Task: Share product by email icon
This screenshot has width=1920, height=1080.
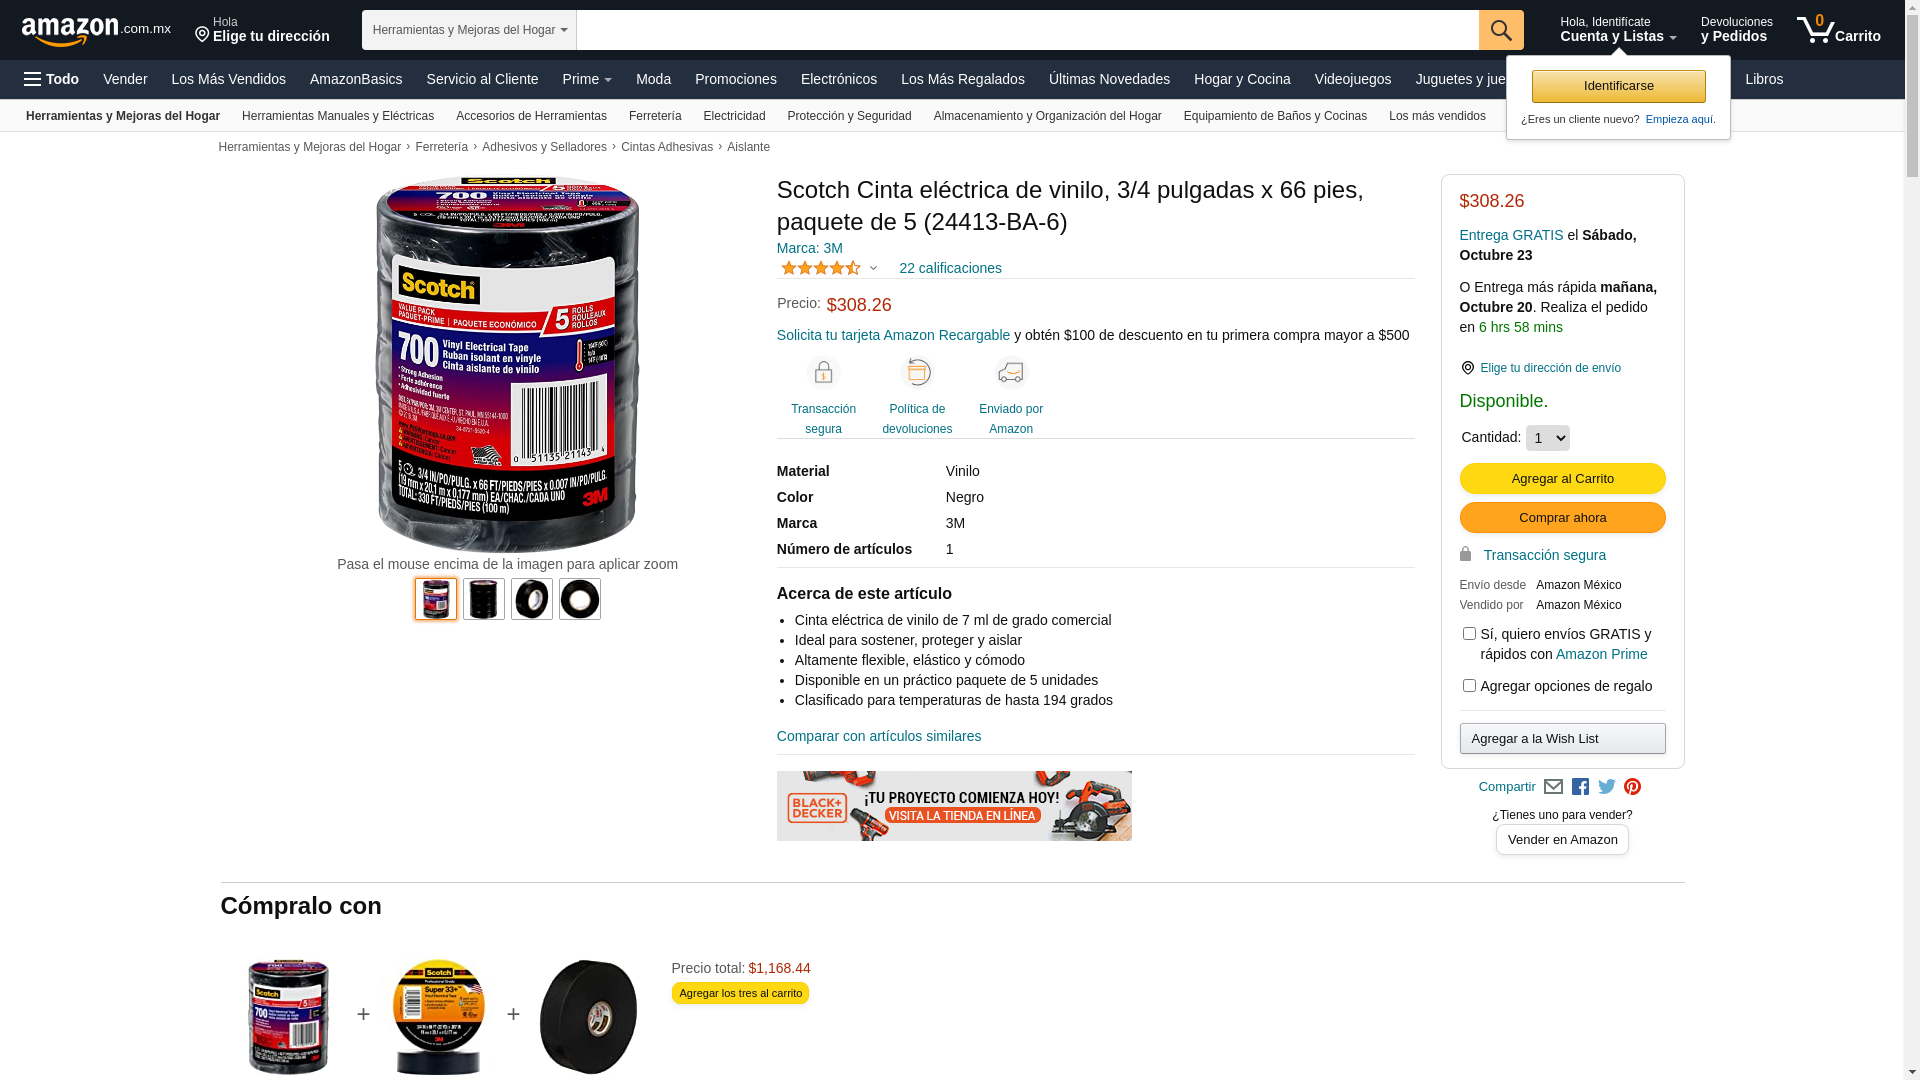Action: pyautogui.click(x=1553, y=787)
